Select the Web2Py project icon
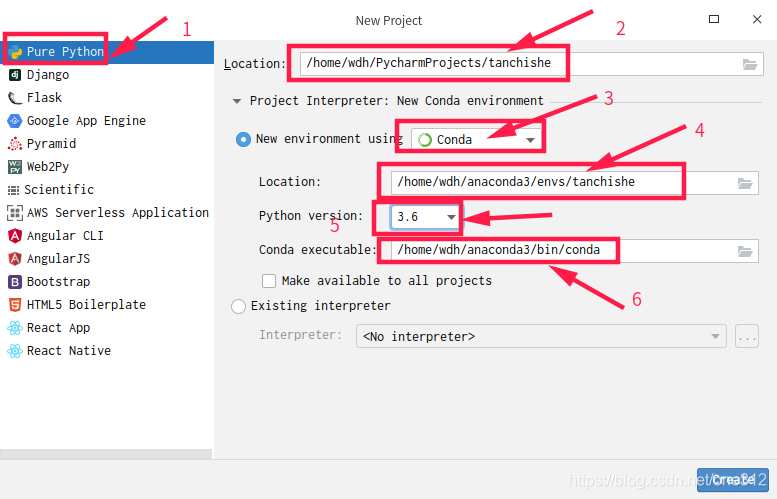777x499 pixels. [15, 166]
